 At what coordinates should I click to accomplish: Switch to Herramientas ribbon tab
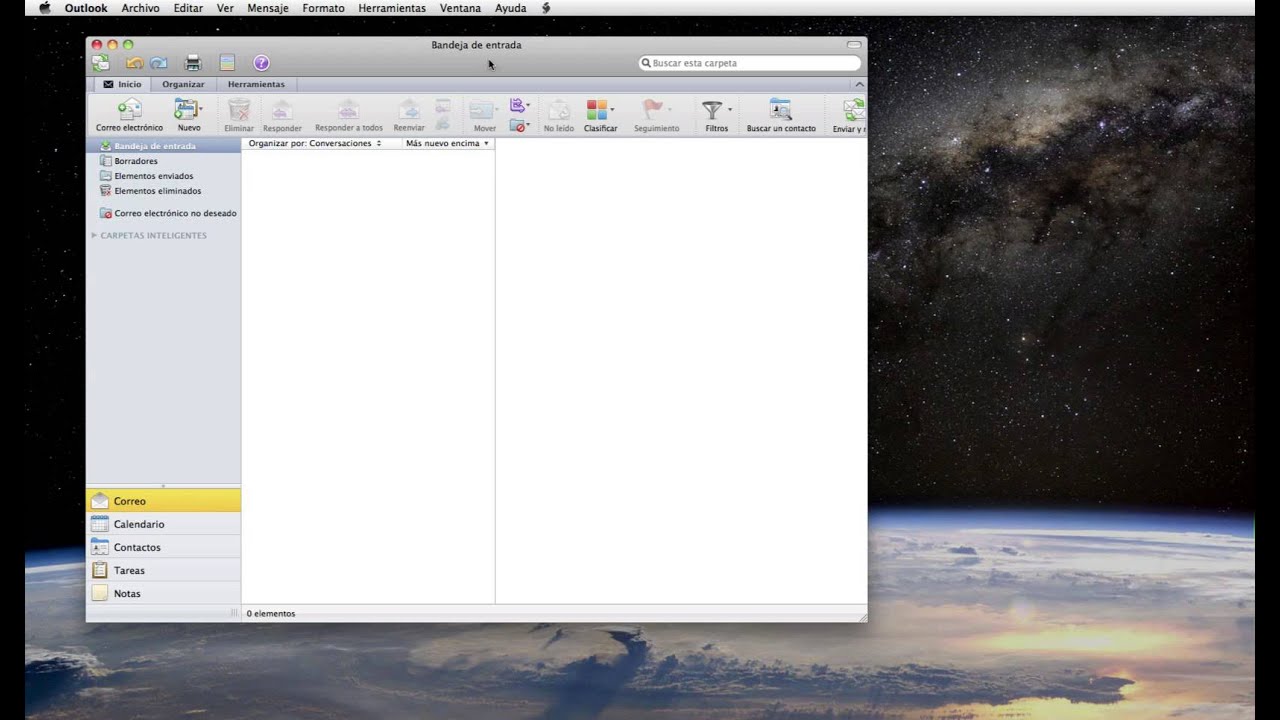pos(256,84)
